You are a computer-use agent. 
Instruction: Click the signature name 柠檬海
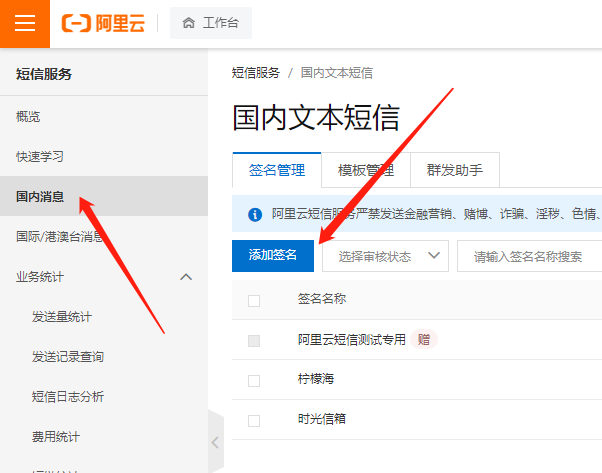(x=316, y=379)
